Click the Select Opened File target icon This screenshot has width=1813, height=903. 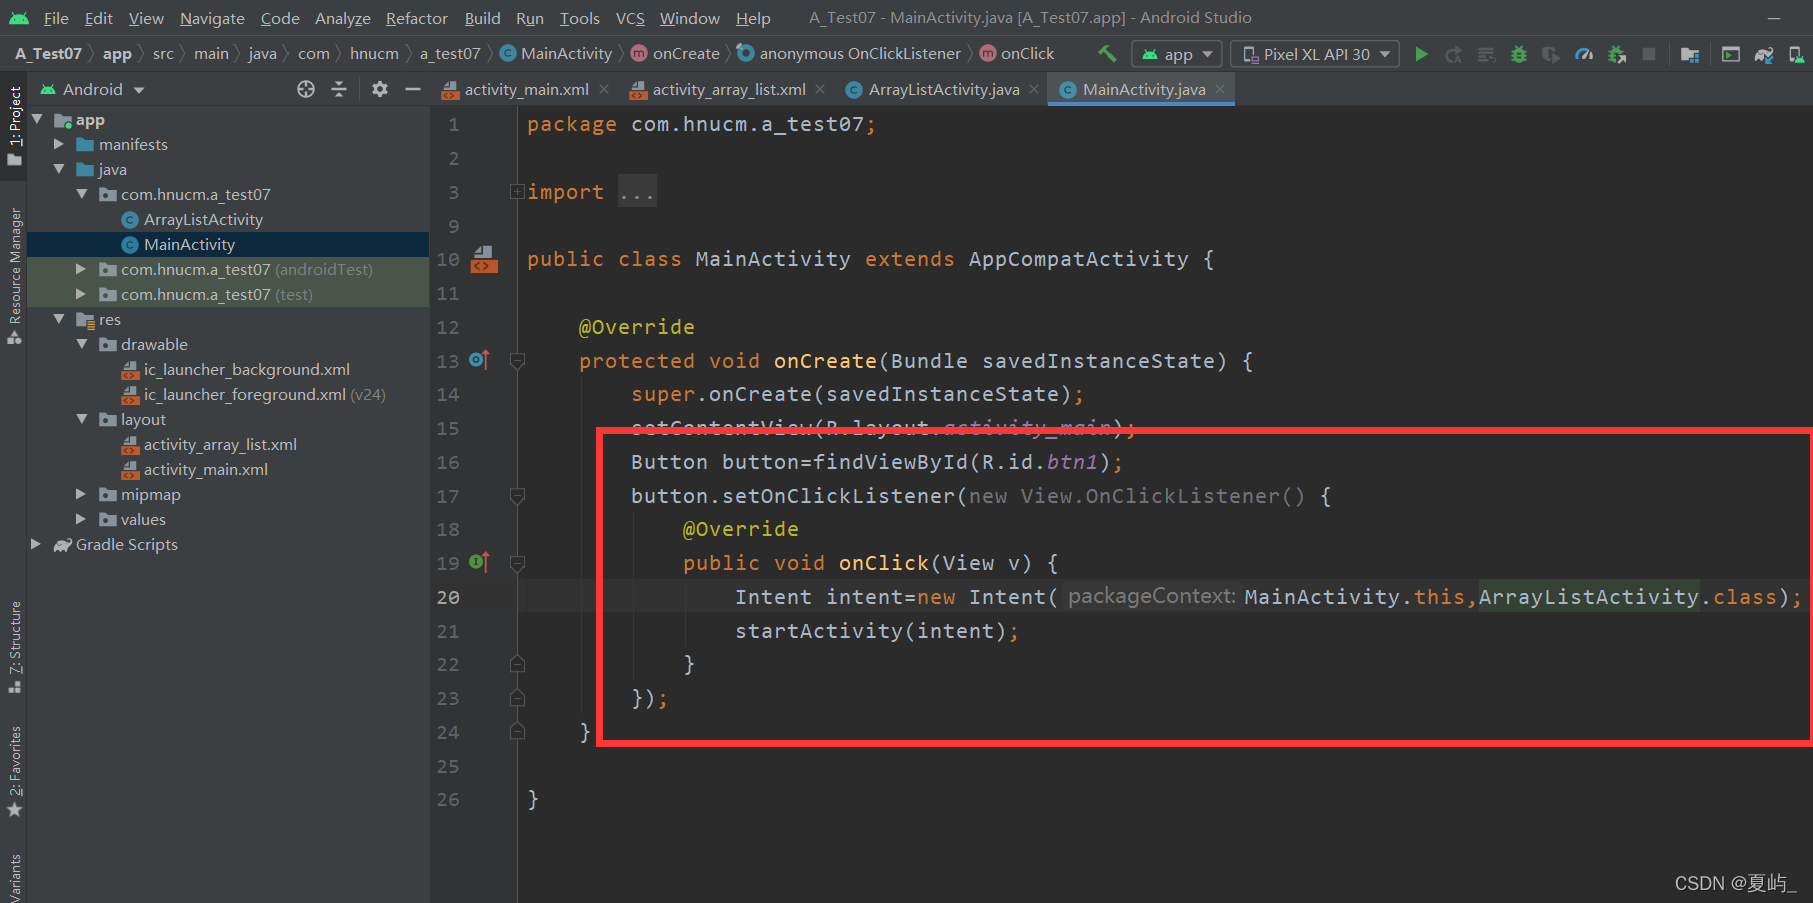[306, 89]
